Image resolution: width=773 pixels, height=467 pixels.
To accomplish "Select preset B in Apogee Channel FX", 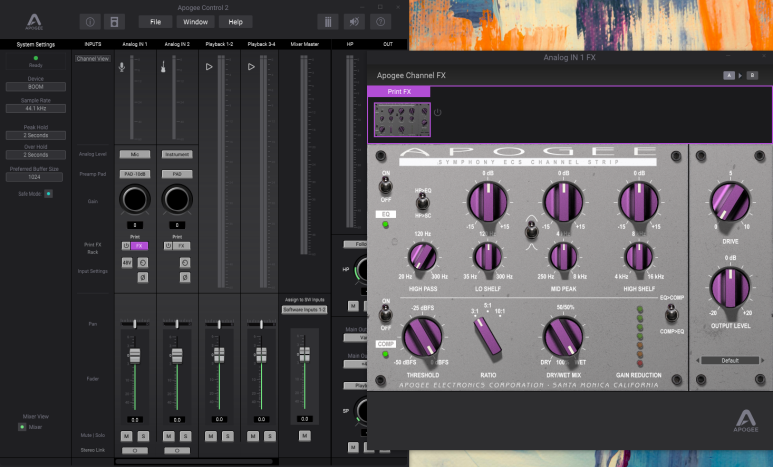I will click(752, 75).
